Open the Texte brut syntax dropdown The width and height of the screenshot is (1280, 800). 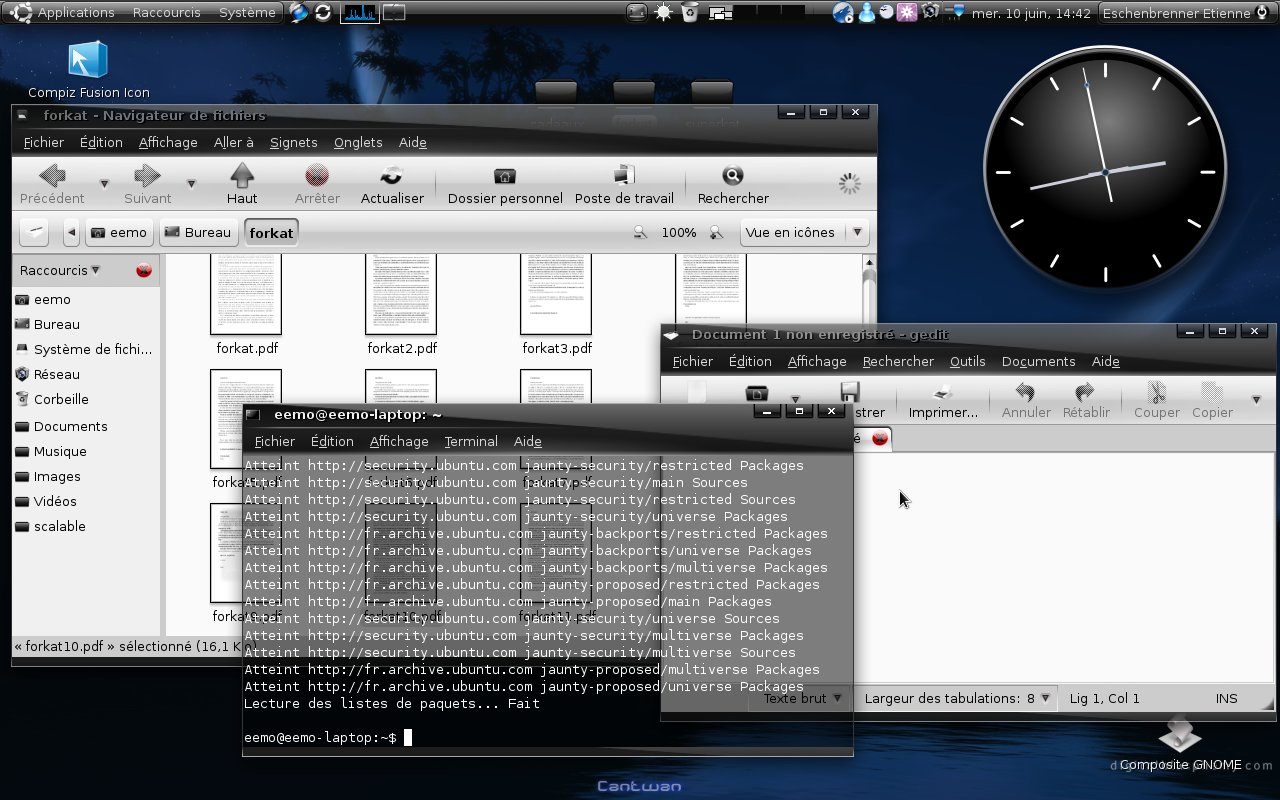point(801,698)
